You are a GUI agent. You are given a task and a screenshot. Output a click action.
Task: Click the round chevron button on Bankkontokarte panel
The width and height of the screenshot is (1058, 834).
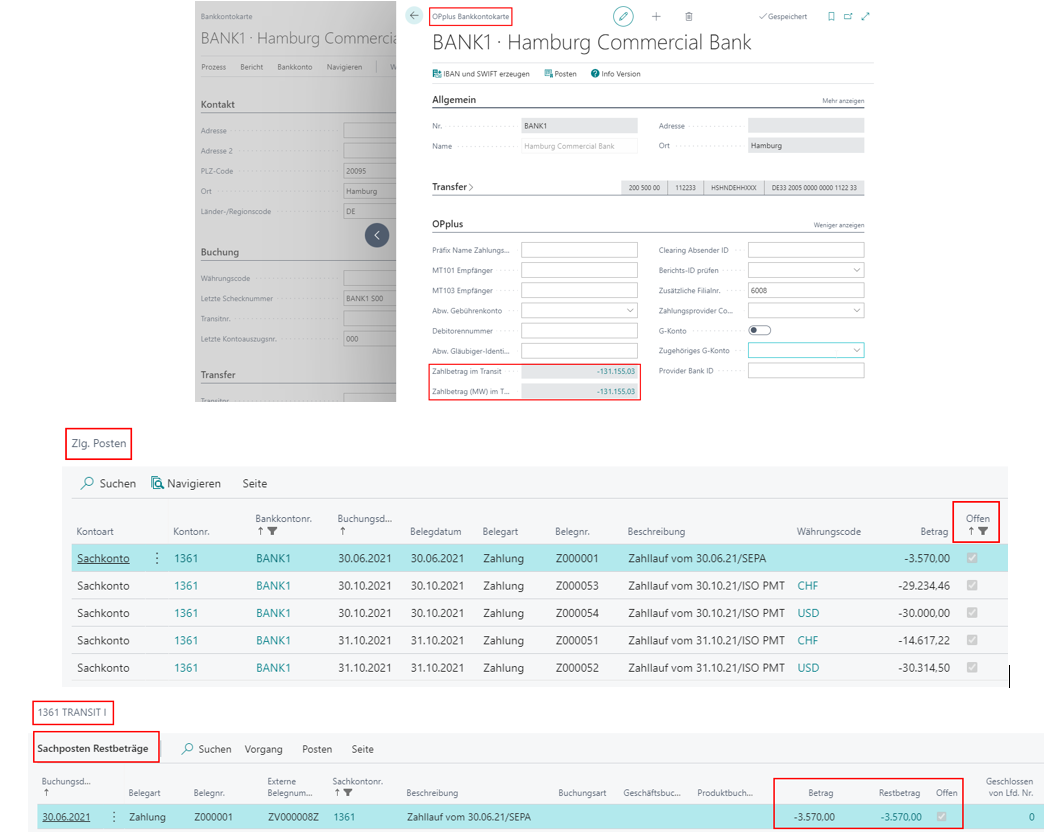pos(377,235)
